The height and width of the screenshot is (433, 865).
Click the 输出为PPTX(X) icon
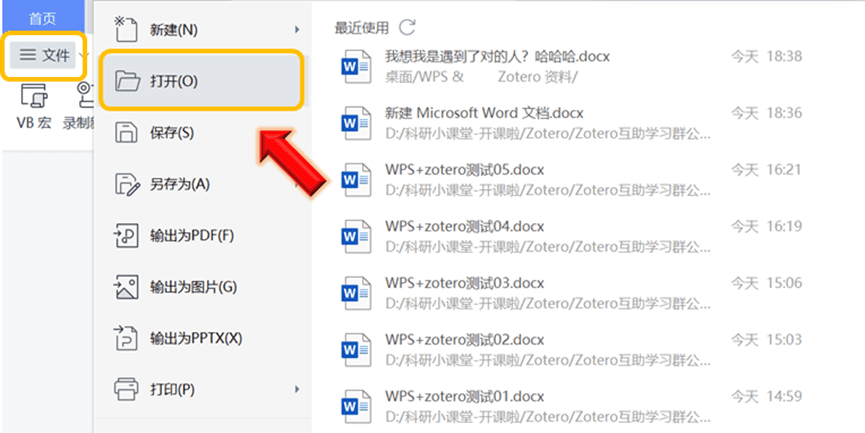[126, 338]
